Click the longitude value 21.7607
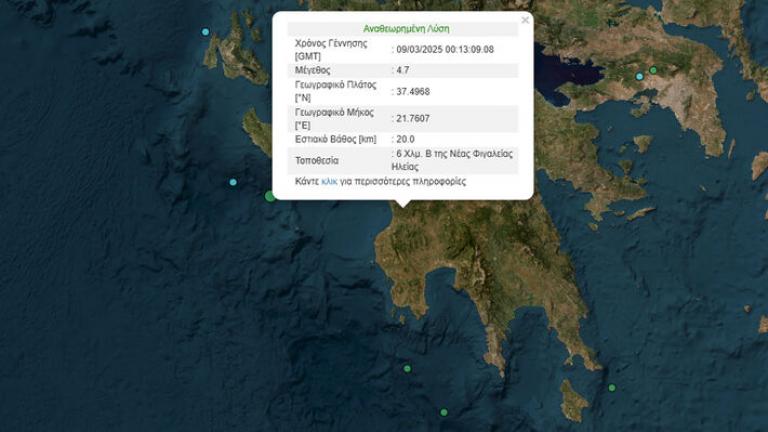This screenshot has width=768, height=432. tap(415, 118)
